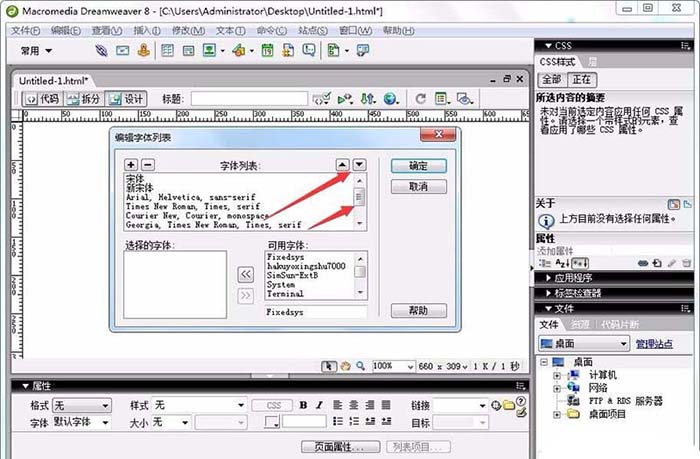This screenshot has height=459, width=700.
Task: Show All CSS mode
Action: tap(552, 79)
